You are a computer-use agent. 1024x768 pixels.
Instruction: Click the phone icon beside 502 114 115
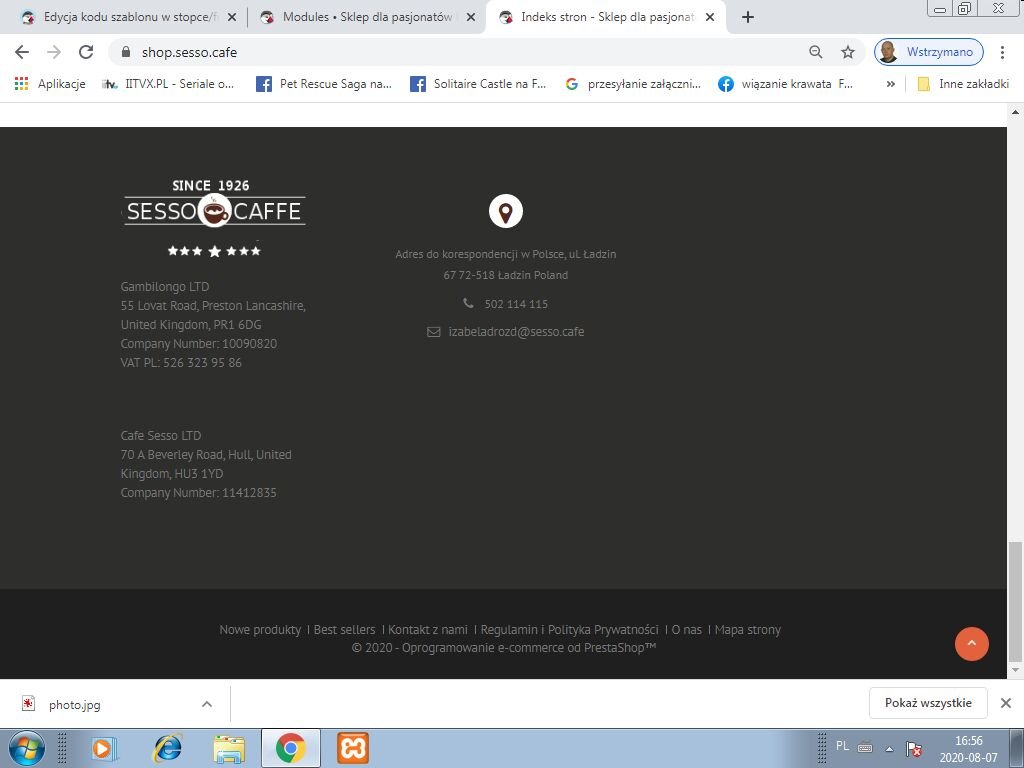point(468,303)
